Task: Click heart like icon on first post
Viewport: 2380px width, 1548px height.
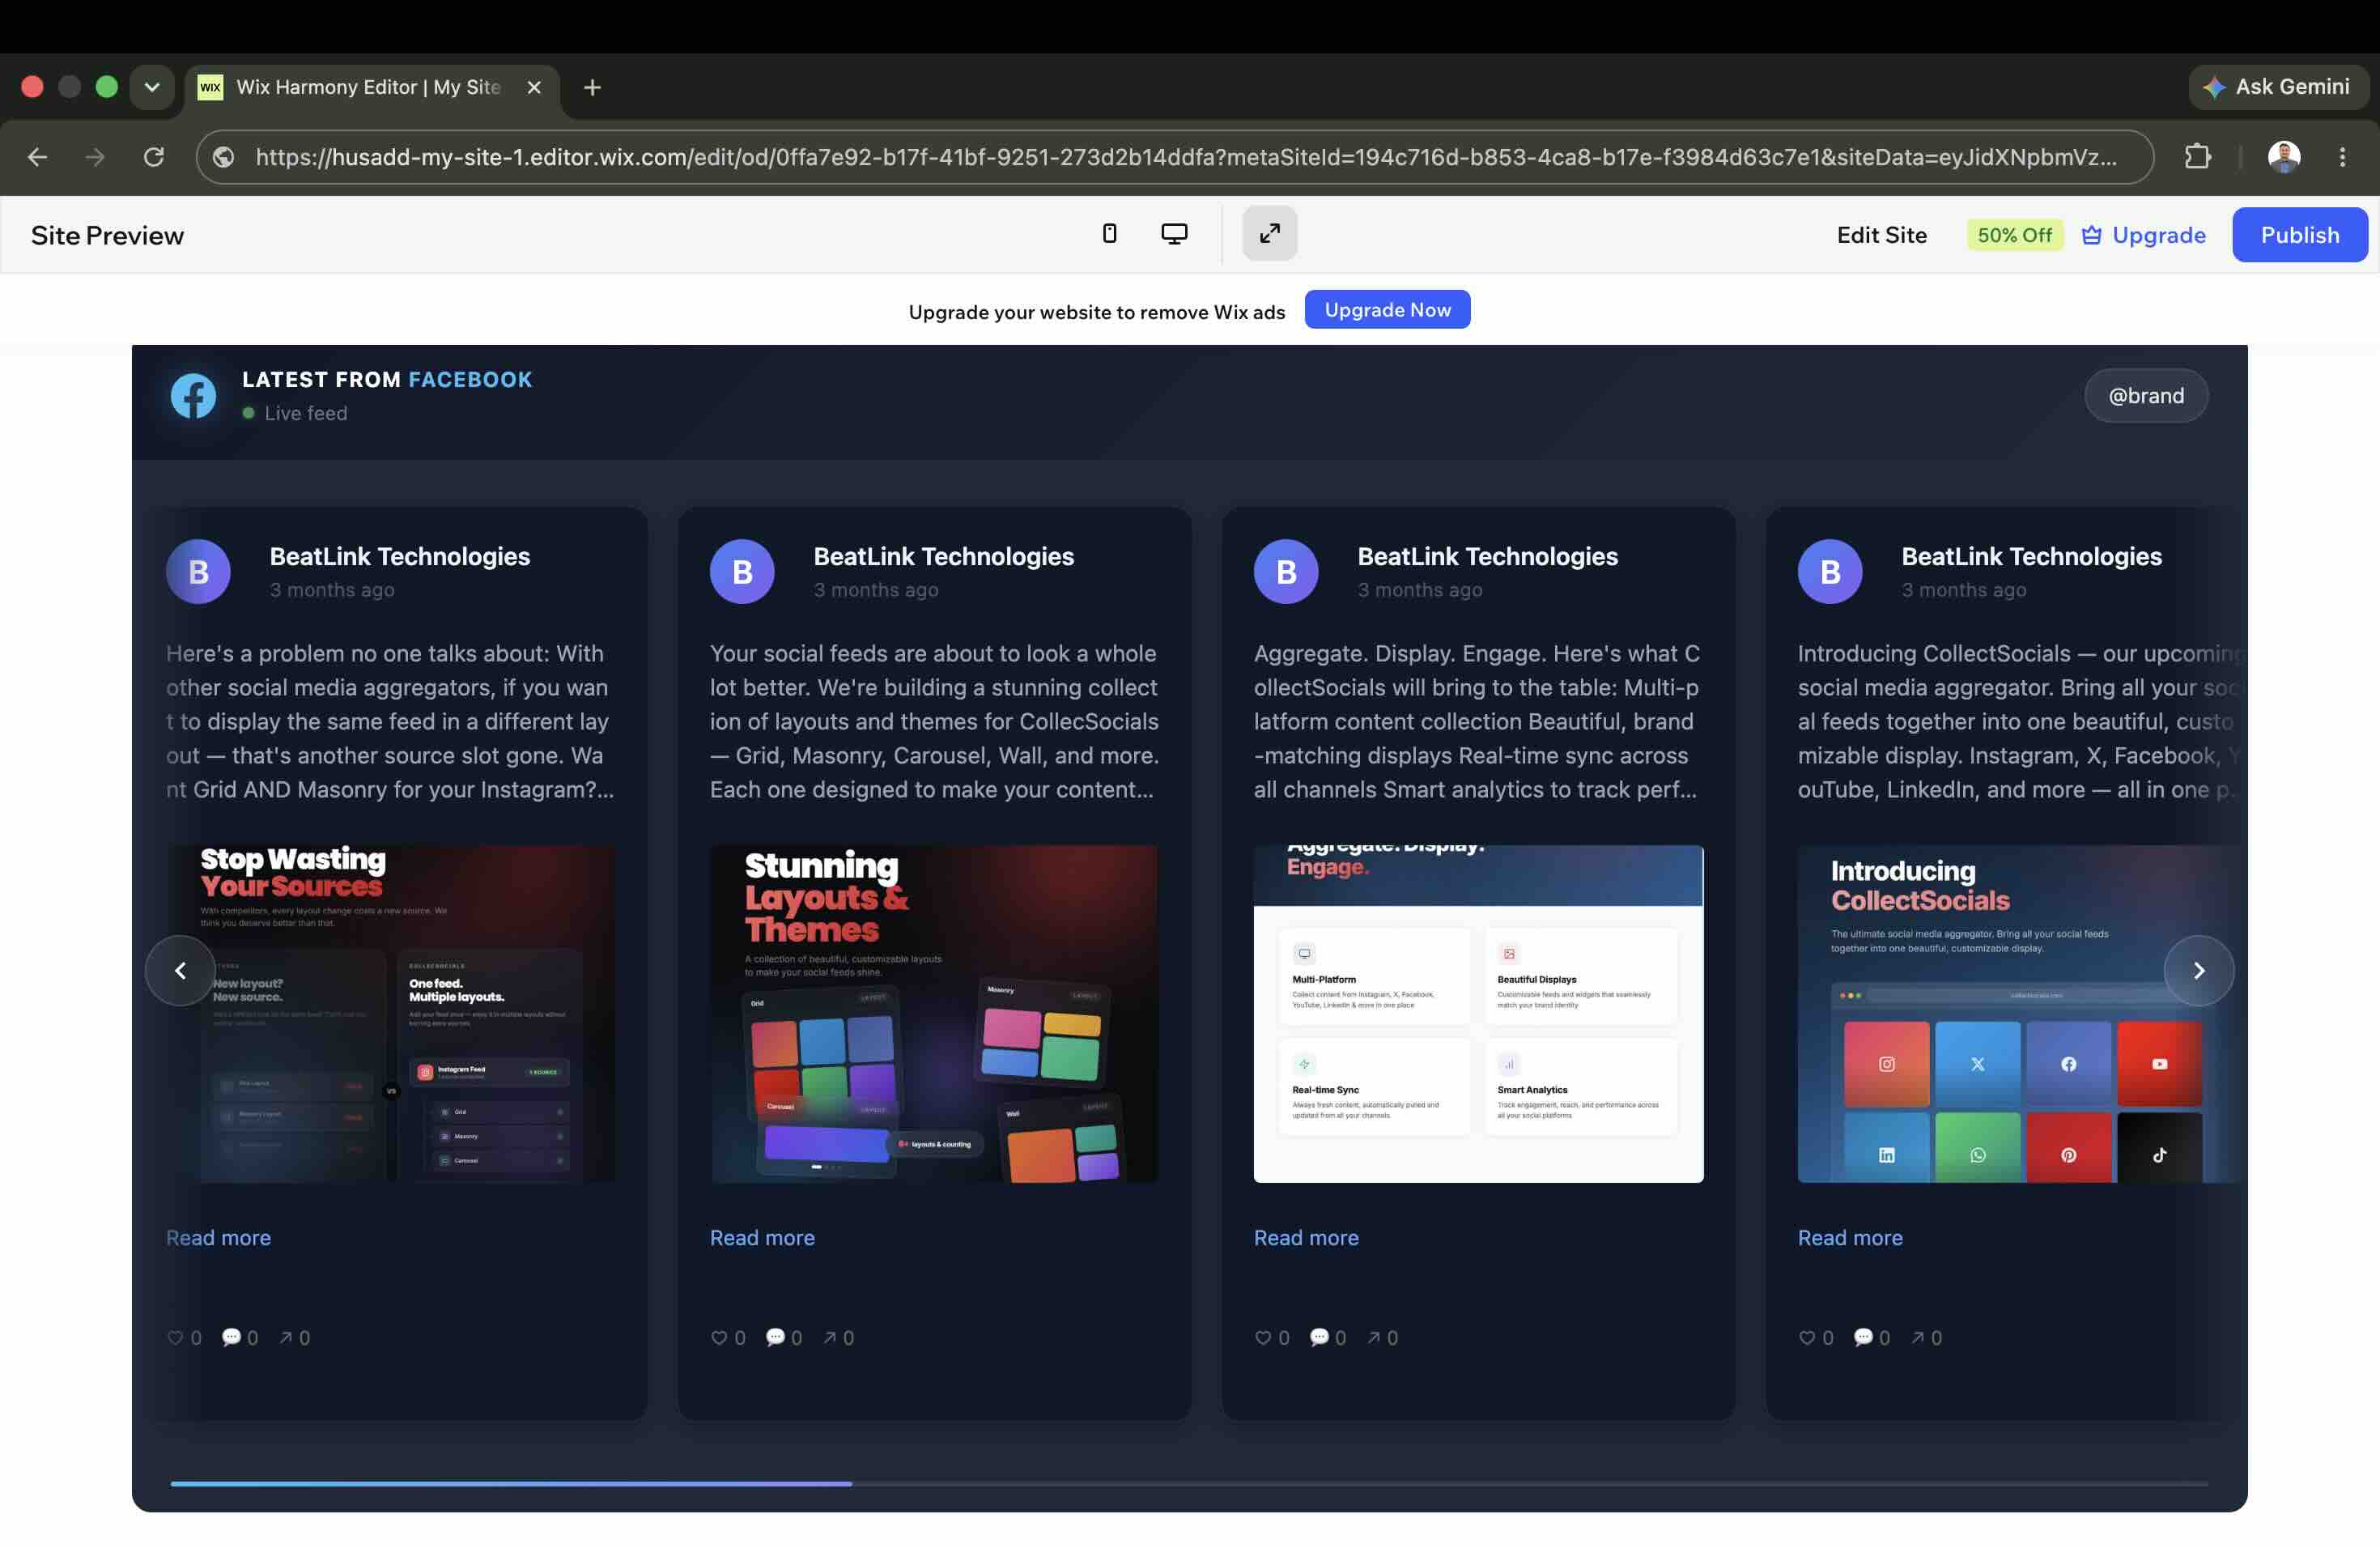Action: (175, 1338)
